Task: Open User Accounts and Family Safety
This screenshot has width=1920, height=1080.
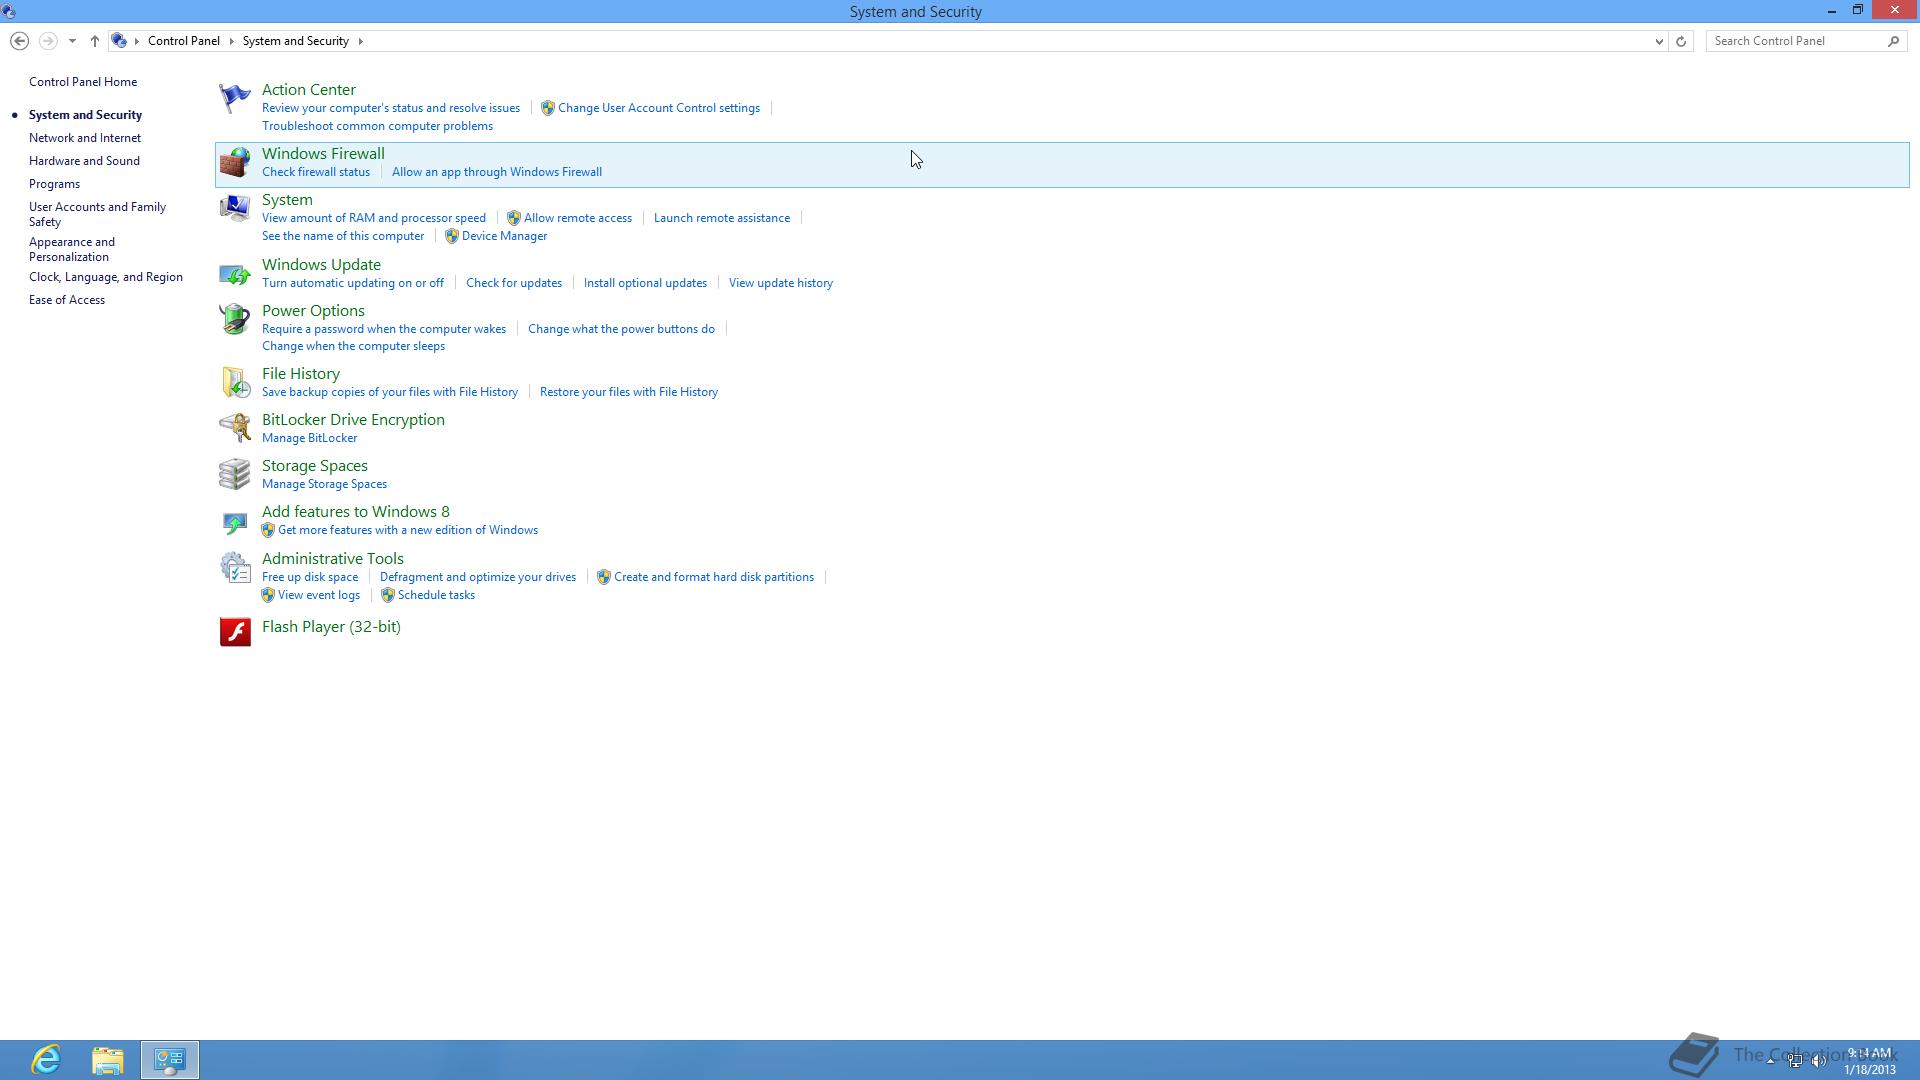Action: pyautogui.click(x=97, y=214)
